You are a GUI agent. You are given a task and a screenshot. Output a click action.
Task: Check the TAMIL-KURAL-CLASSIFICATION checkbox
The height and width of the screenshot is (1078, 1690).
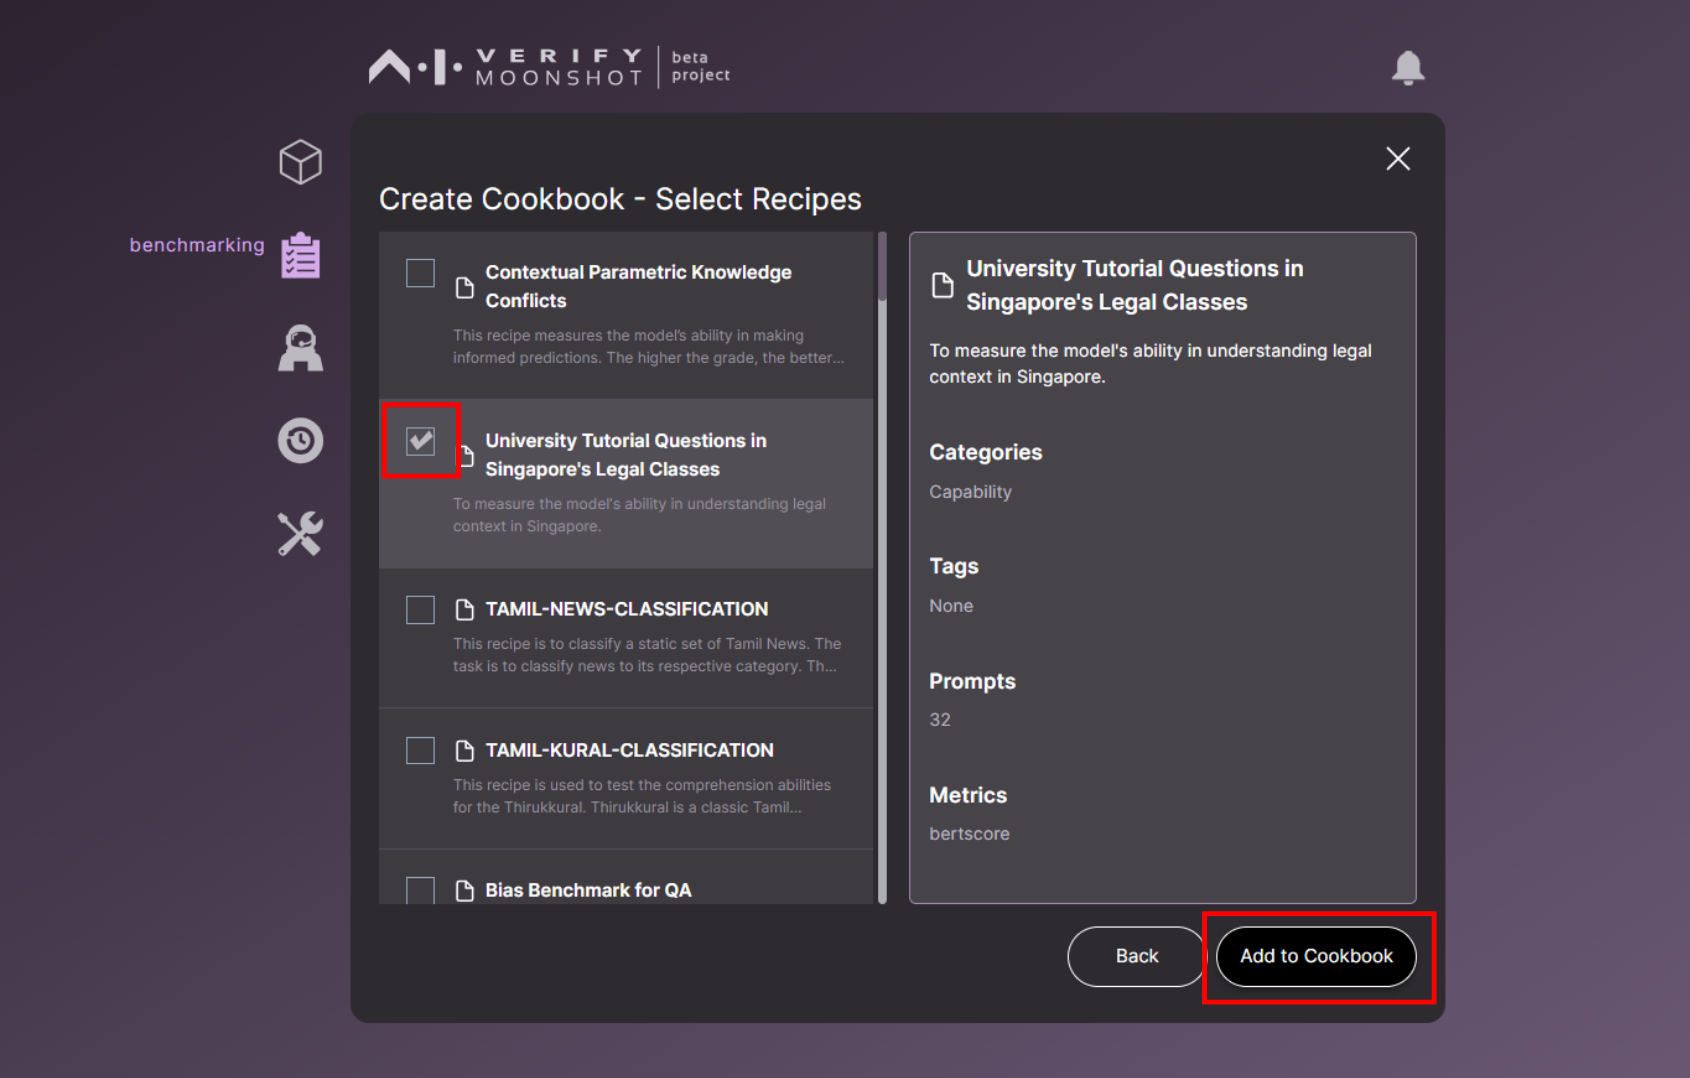pos(419,750)
